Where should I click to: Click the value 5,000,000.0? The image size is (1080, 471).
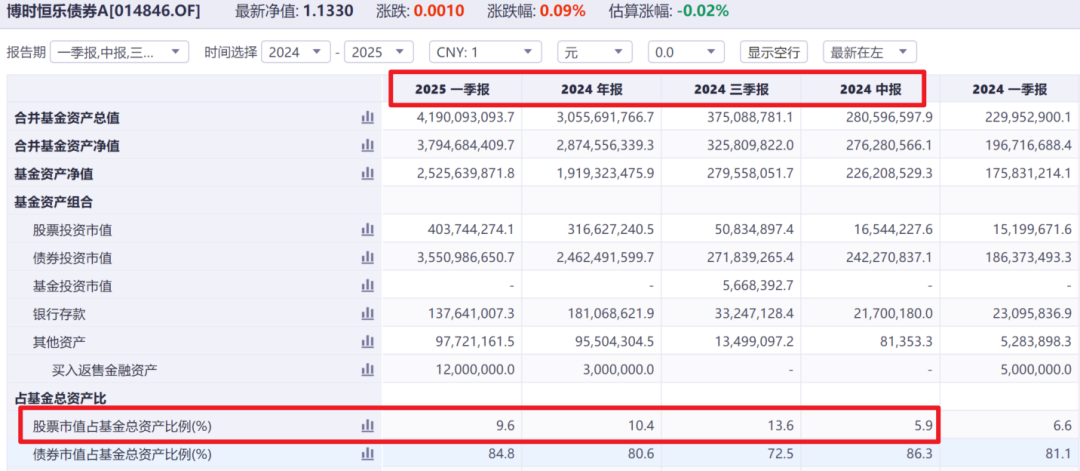(x=1035, y=370)
